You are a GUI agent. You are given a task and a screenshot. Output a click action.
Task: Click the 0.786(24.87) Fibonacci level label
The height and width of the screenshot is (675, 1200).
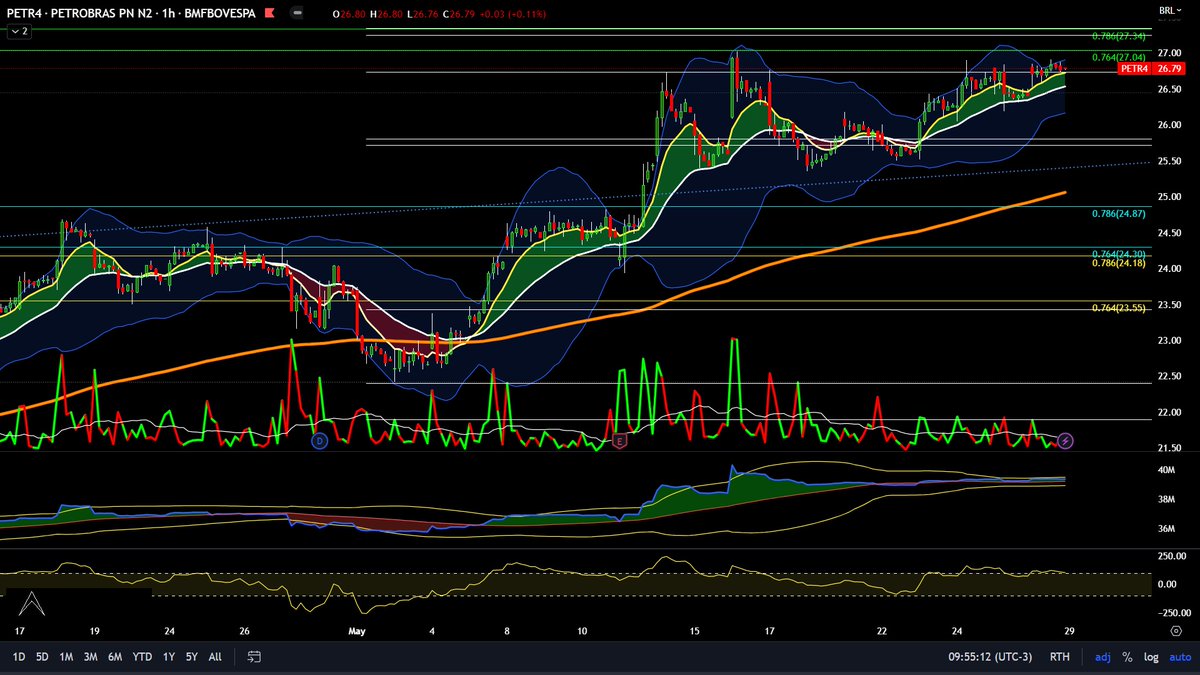1120,213
